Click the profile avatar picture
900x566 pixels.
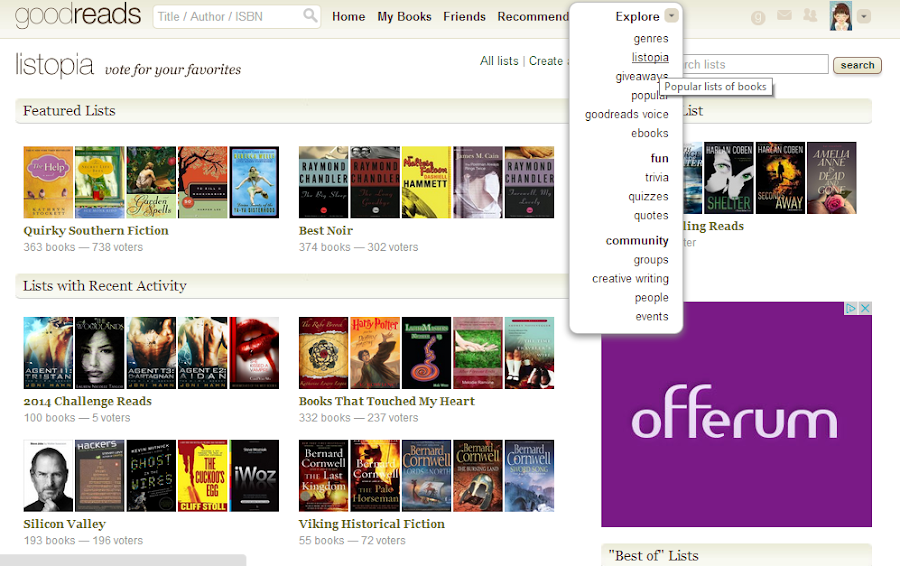(840, 16)
